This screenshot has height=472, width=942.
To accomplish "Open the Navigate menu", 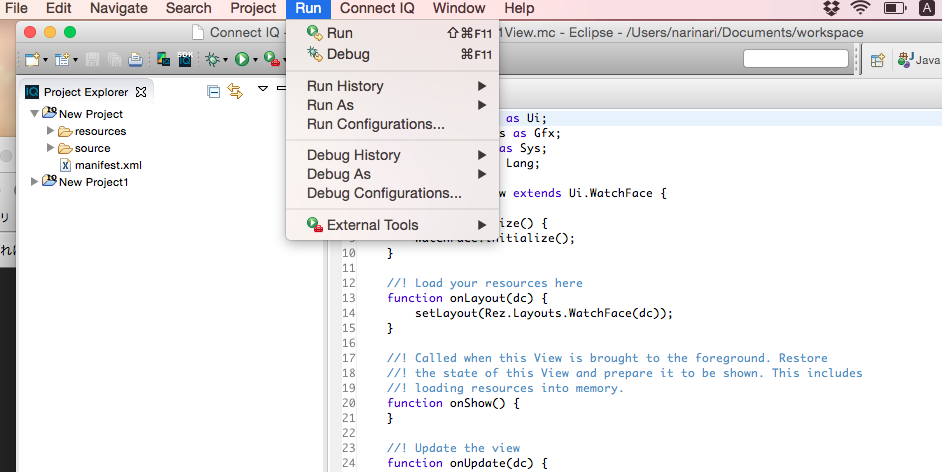I will pos(118,8).
